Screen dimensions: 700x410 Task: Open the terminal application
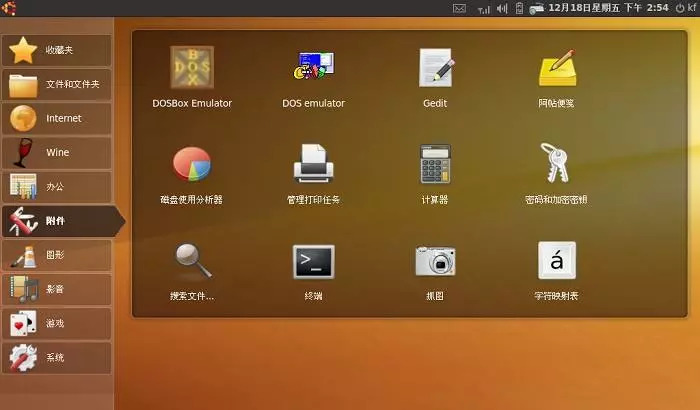[313, 262]
